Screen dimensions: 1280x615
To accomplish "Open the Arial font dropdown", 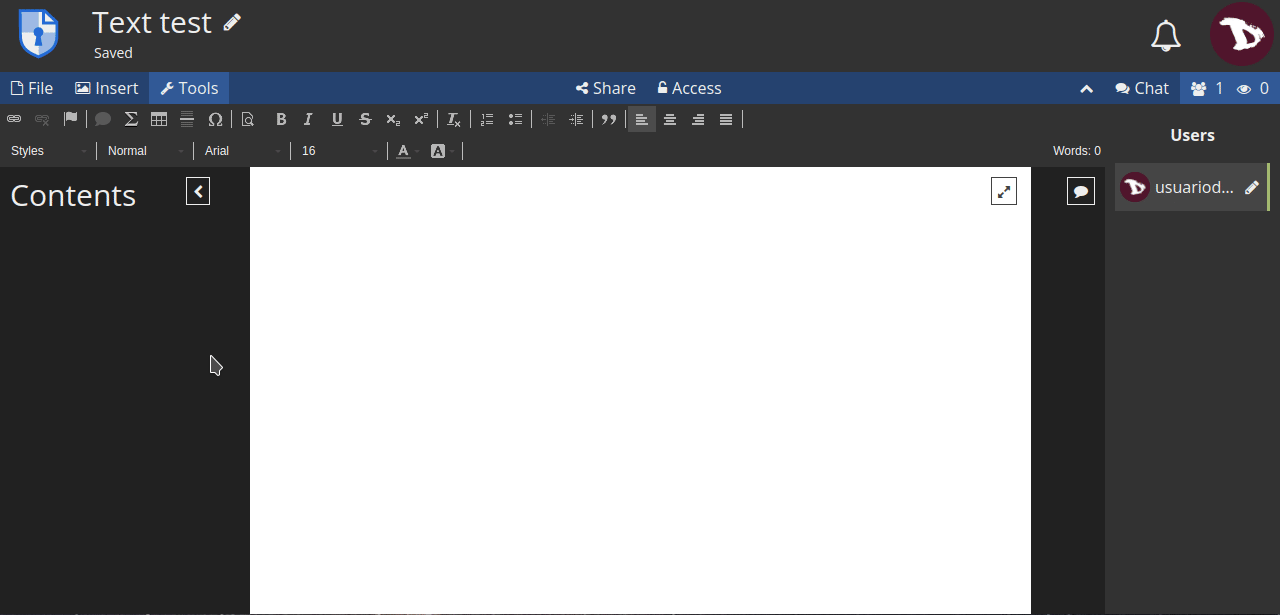I will (x=243, y=151).
